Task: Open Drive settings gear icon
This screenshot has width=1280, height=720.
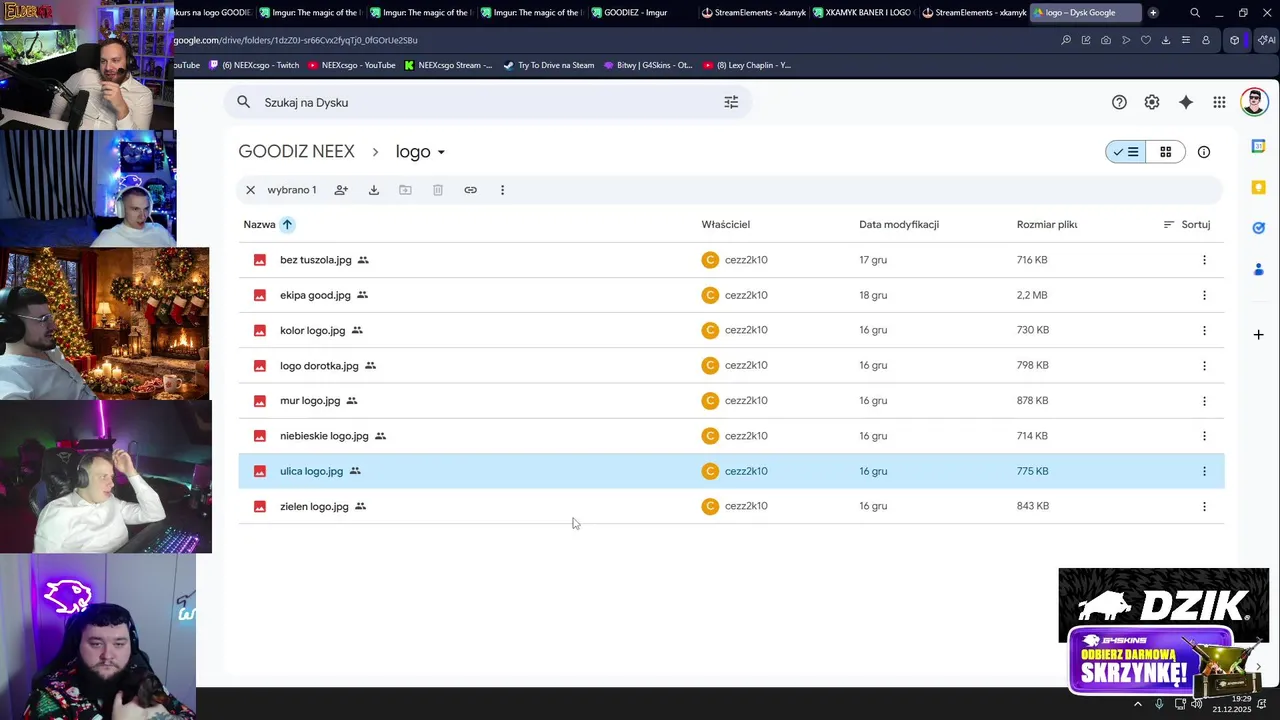Action: point(1152,102)
